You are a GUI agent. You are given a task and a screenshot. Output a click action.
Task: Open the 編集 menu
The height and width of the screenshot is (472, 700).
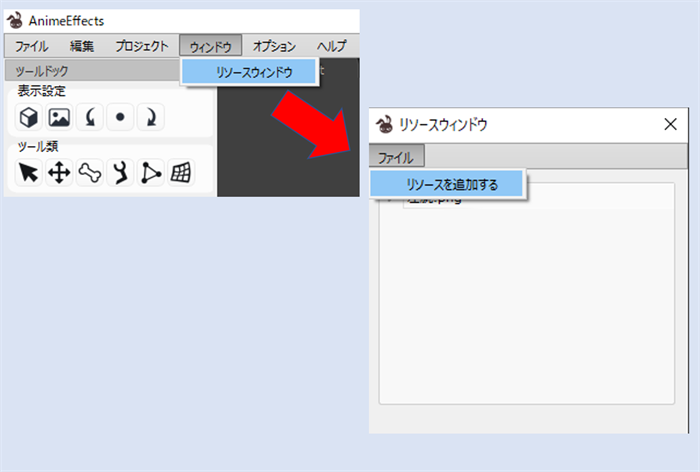click(x=82, y=46)
